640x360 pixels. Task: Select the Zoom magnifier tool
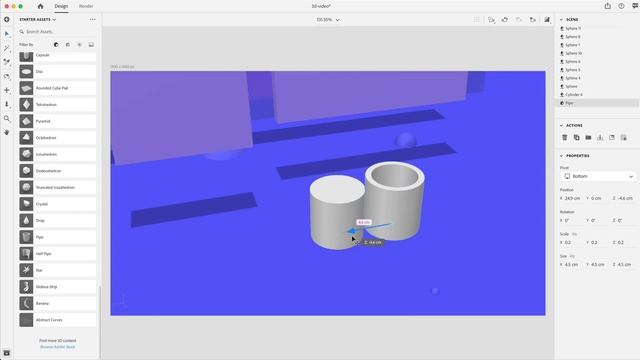(x=7, y=118)
